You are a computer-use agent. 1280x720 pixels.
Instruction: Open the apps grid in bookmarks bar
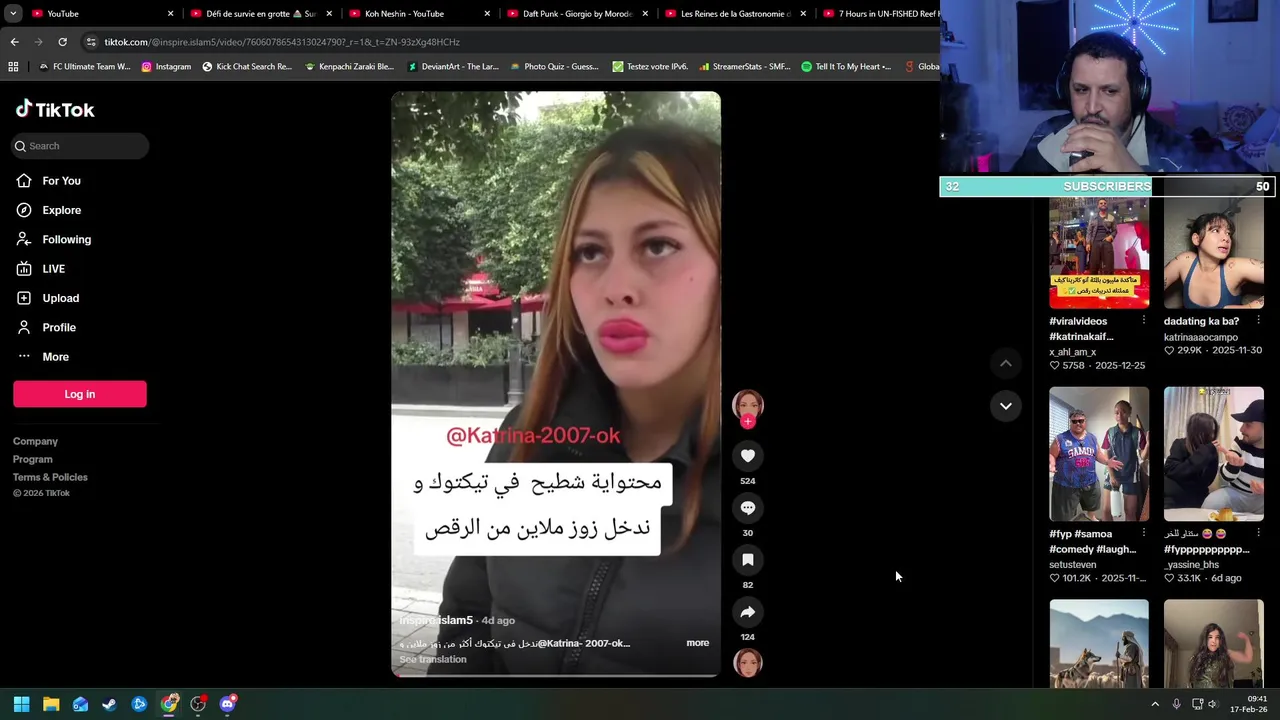pos(13,67)
